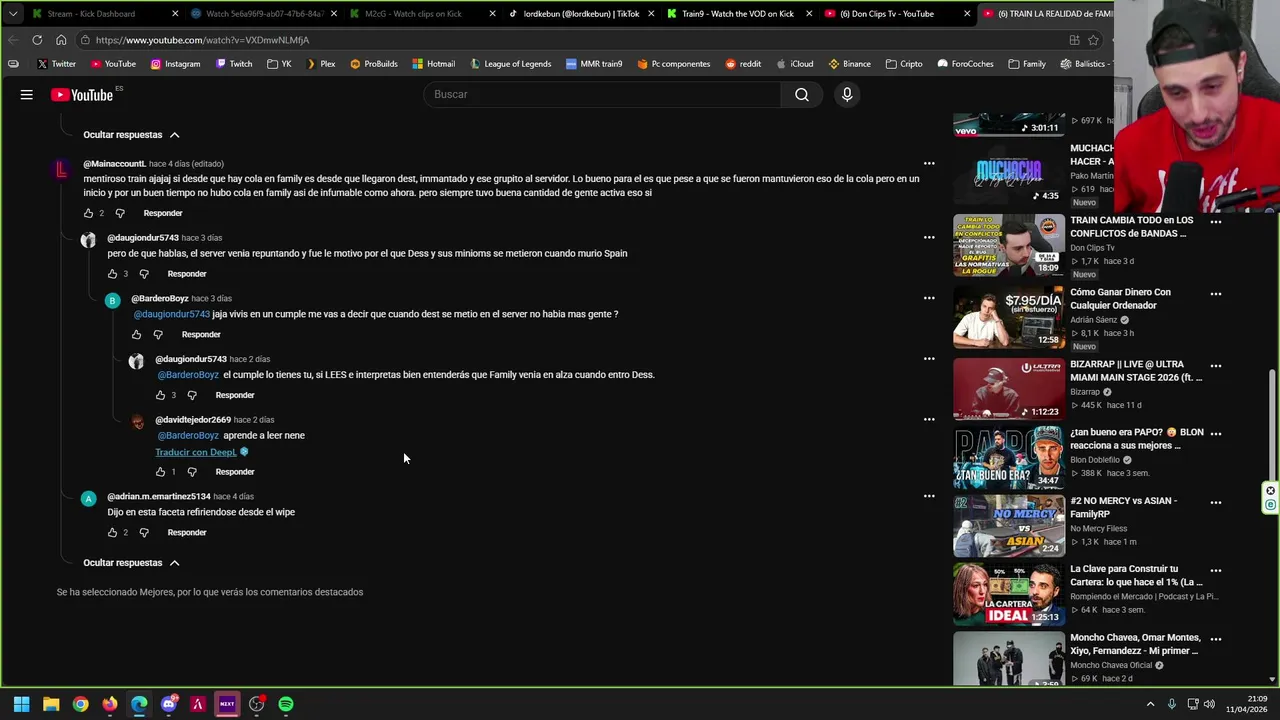This screenshot has height=720, width=1280.
Task: Dislike the @Mainaccountl comment
Action: [120, 213]
